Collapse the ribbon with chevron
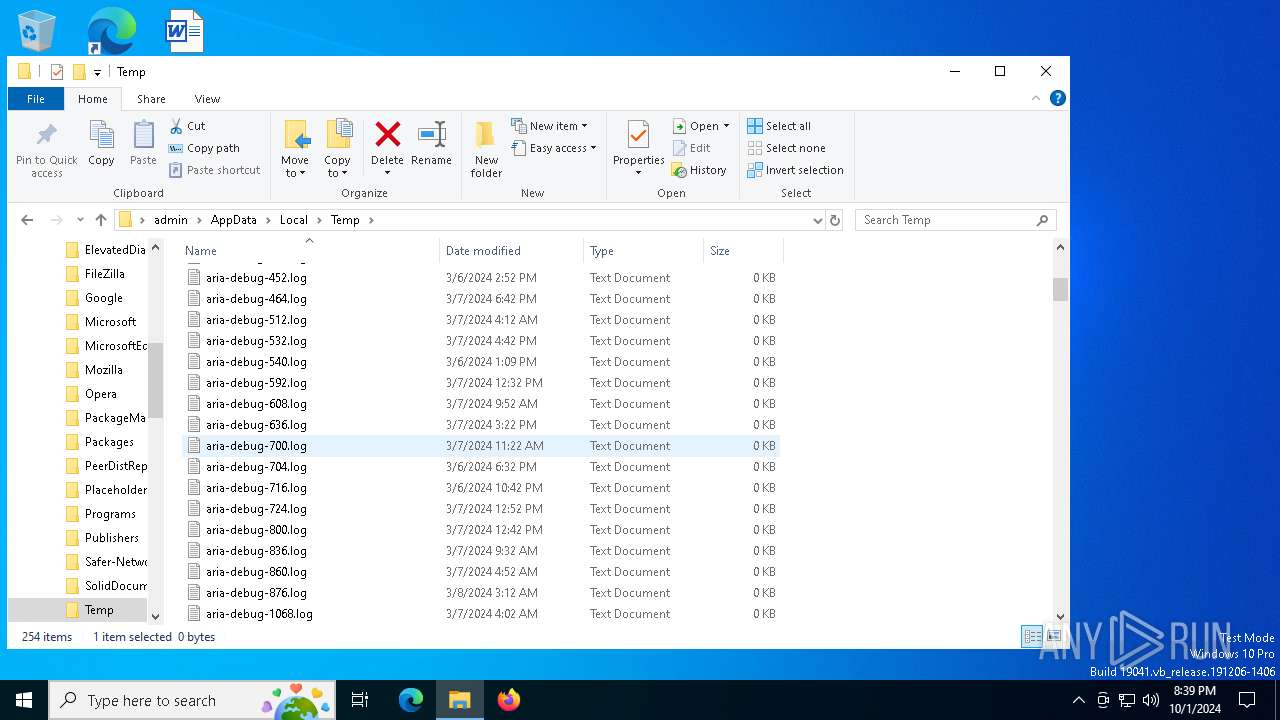The height and width of the screenshot is (720, 1280). click(x=1036, y=98)
